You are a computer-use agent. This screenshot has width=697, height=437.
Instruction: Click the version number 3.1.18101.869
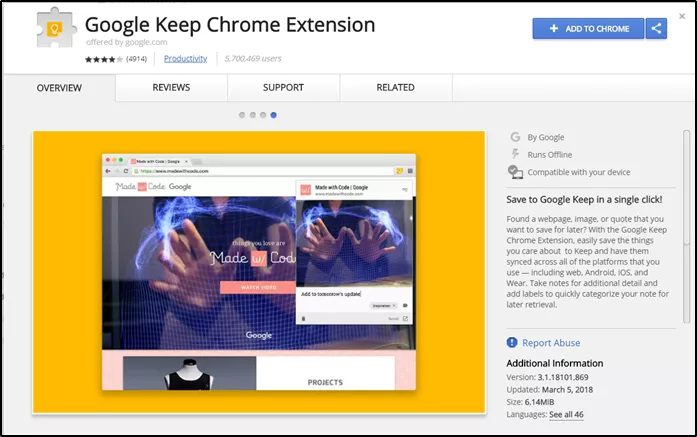point(563,377)
